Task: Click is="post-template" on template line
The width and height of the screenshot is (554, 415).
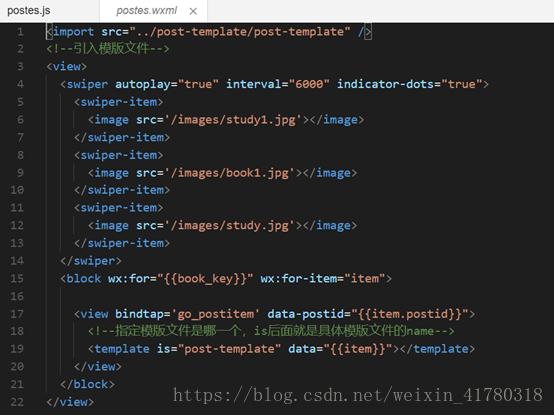Action: (x=219, y=349)
